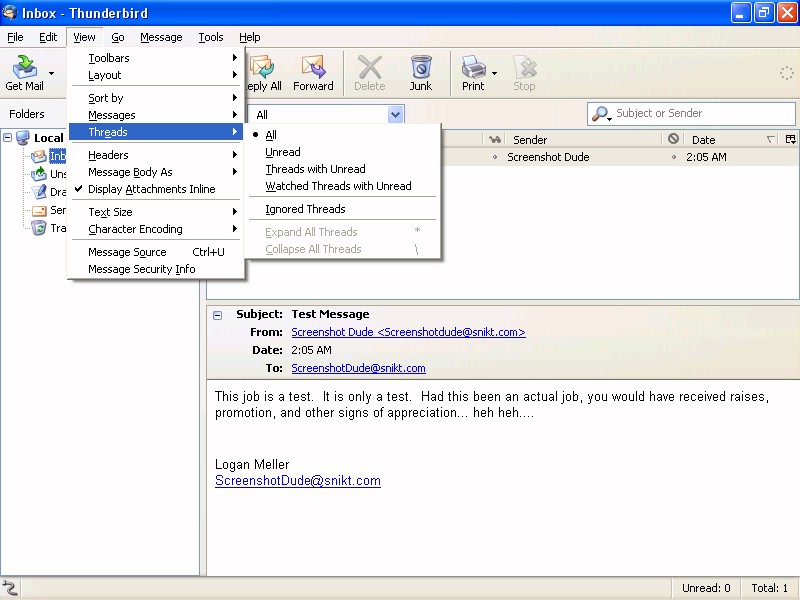
Task: Click the Local Folders computer icon
Action: [x=22, y=138]
